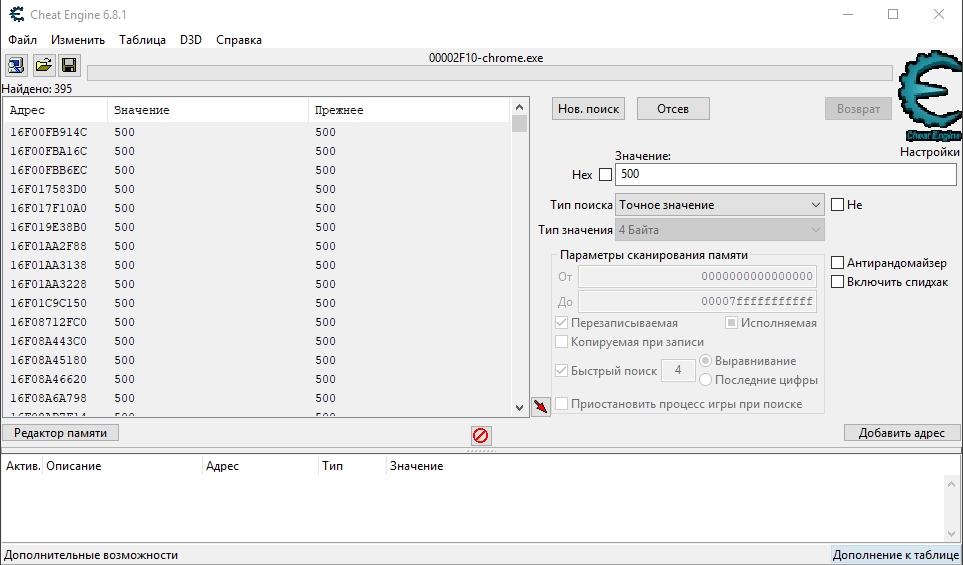Click the Прежнее column header

click(x=409, y=111)
